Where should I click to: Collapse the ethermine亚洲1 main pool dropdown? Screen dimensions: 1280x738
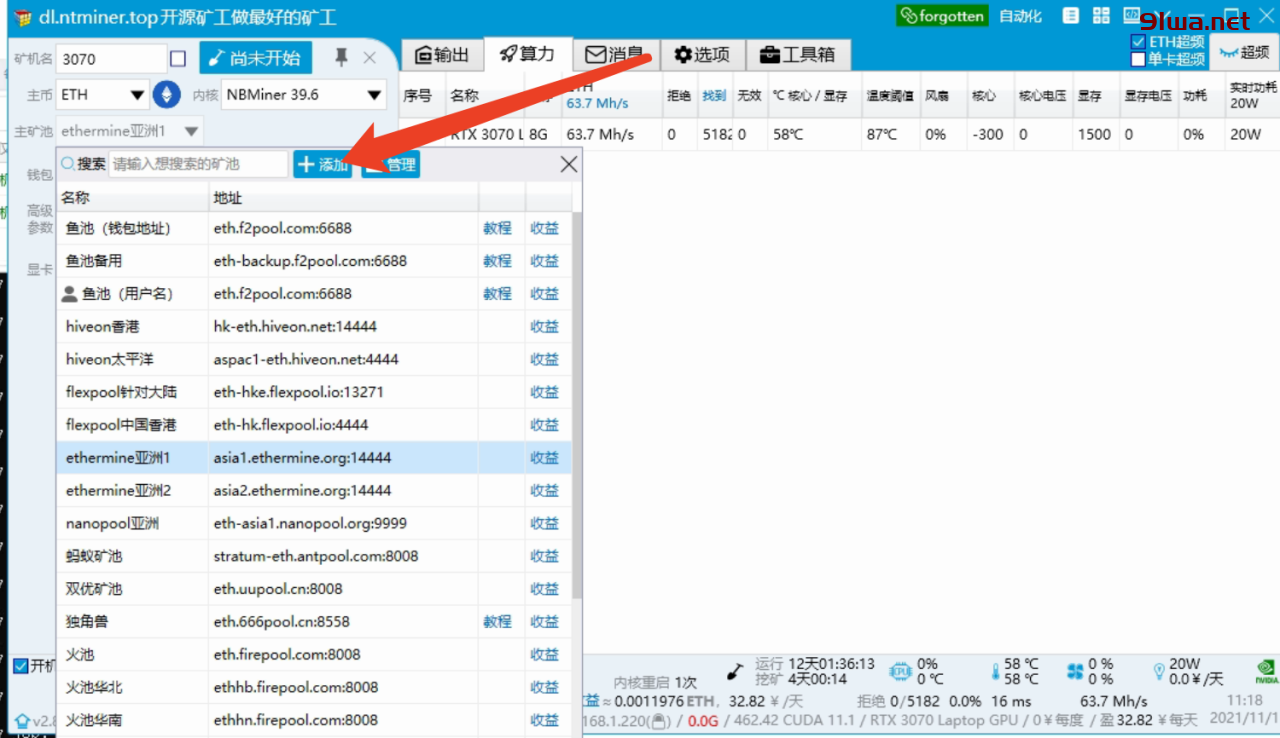pos(130,131)
